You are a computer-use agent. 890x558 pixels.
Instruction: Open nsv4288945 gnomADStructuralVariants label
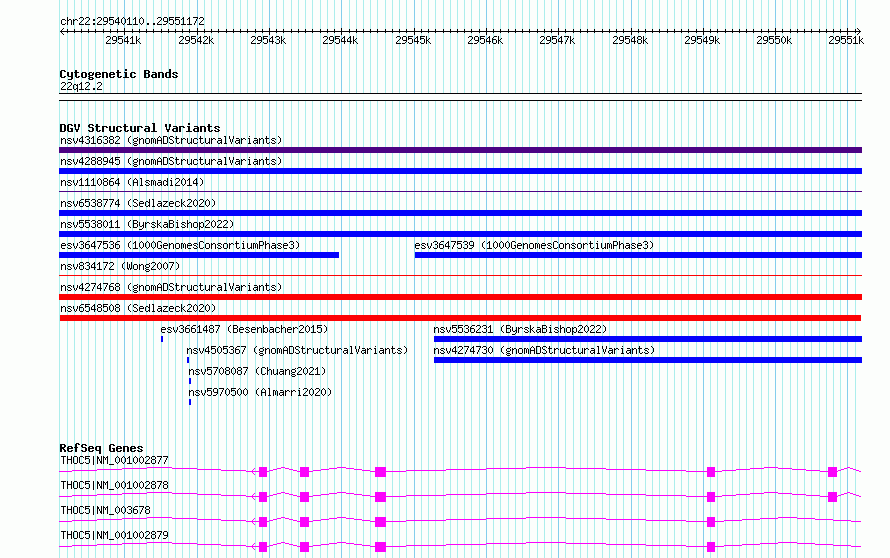tap(171, 161)
